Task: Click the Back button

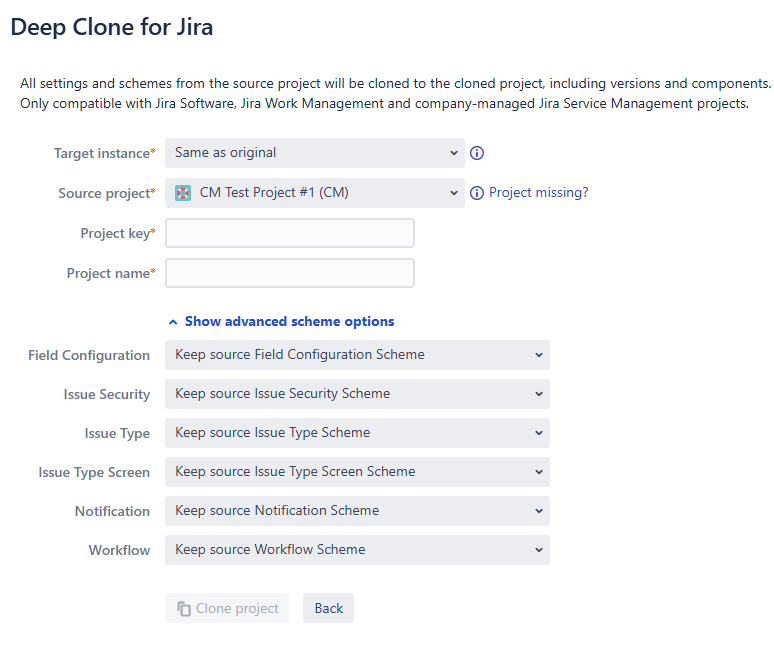Action: click(x=328, y=608)
